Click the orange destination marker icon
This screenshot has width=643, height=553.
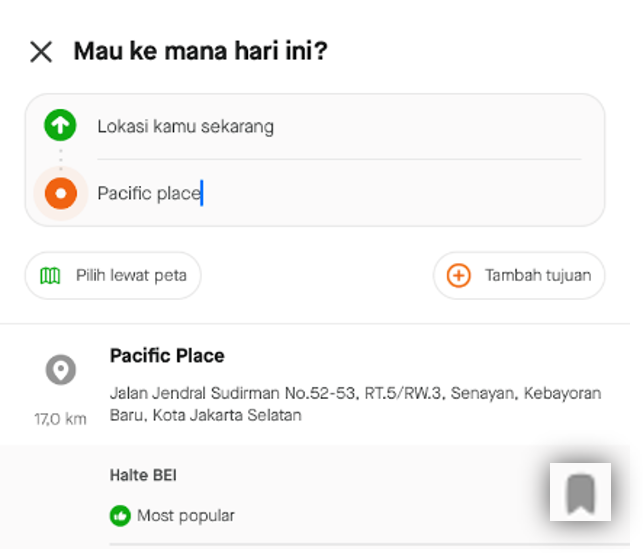pyautogui.click(x=61, y=193)
